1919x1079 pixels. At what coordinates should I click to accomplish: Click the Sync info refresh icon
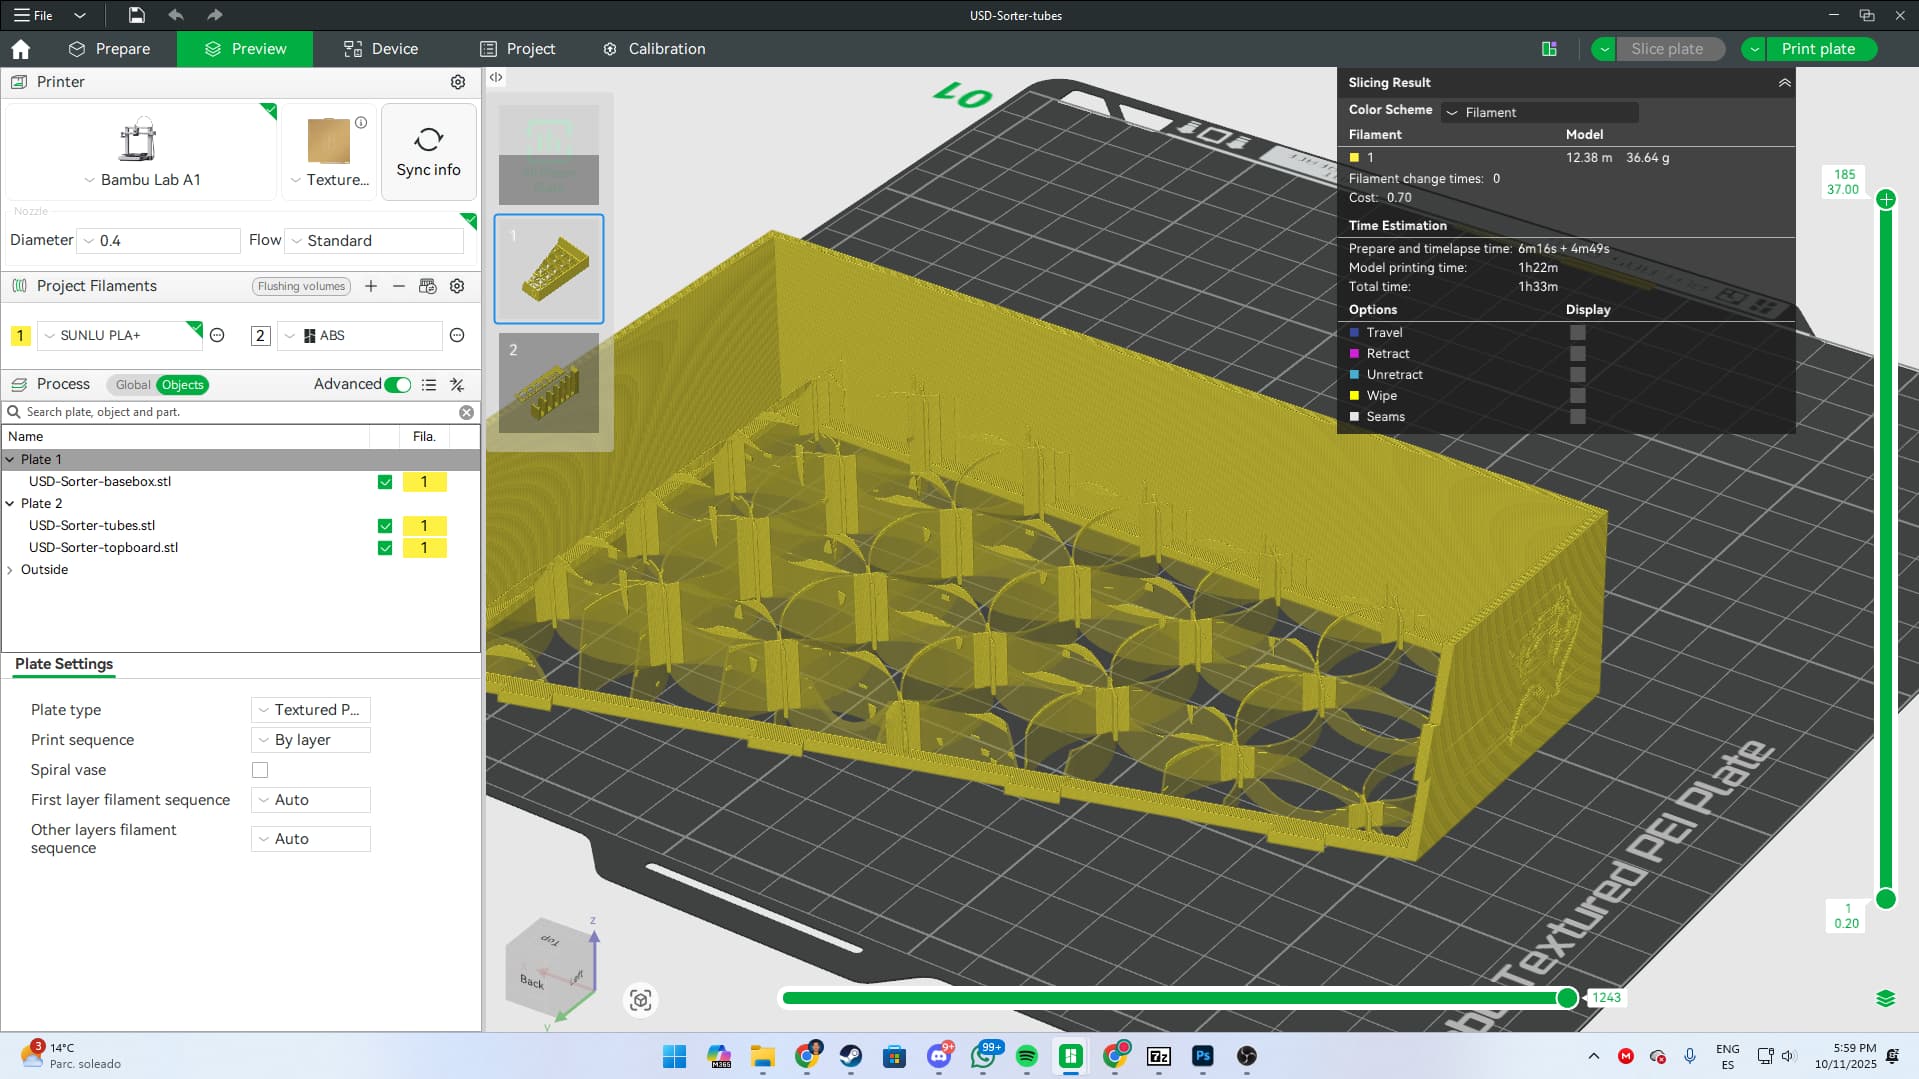click(428, 140)
